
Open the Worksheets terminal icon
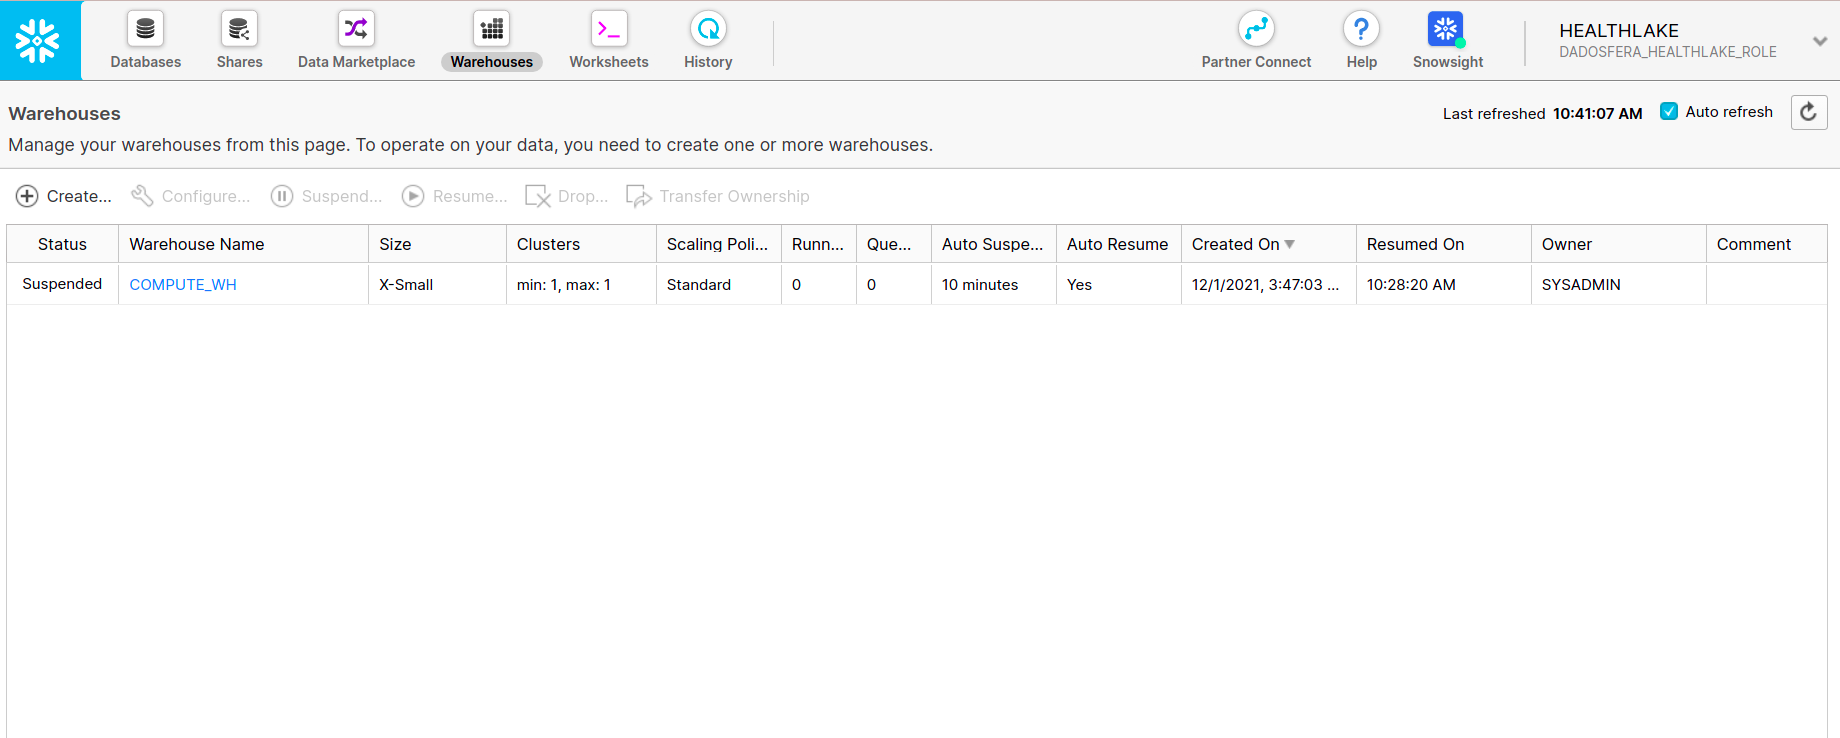click(609, 29)
